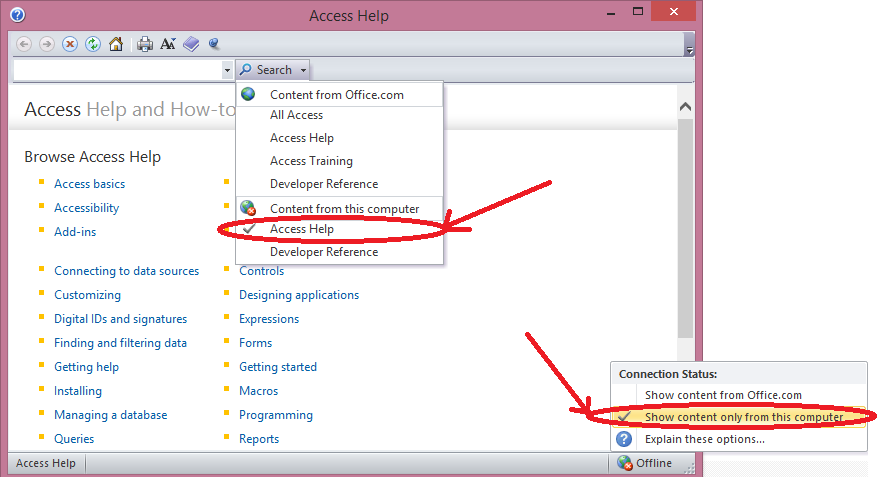Open the Forms topic link
The image size is (883, 477).
(x=255, y=342)
